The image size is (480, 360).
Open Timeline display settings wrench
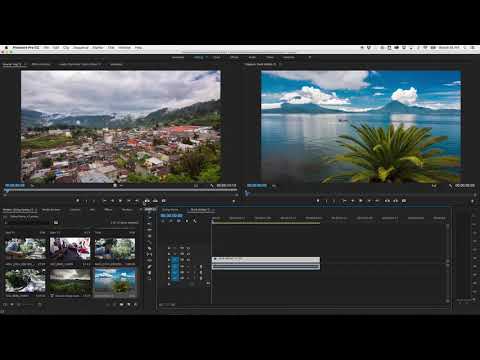(195, 221)
